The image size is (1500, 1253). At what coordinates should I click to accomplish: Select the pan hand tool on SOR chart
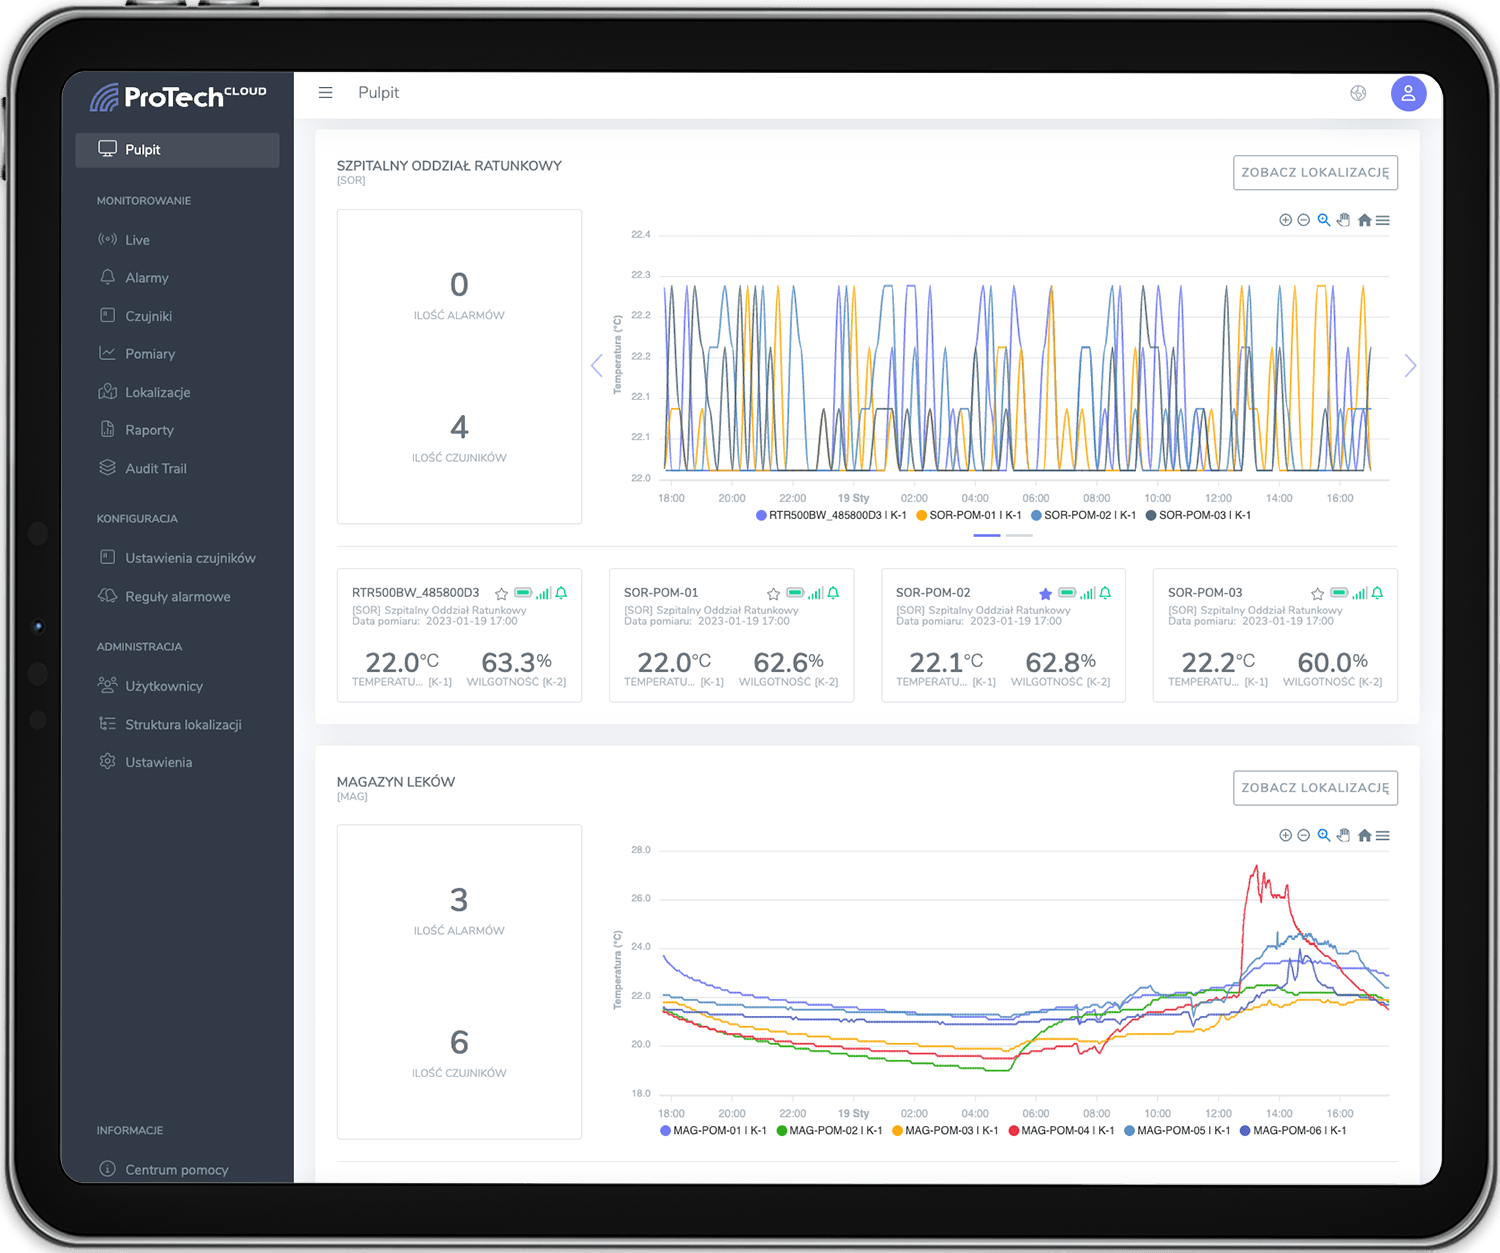(x=1344, y=220)
